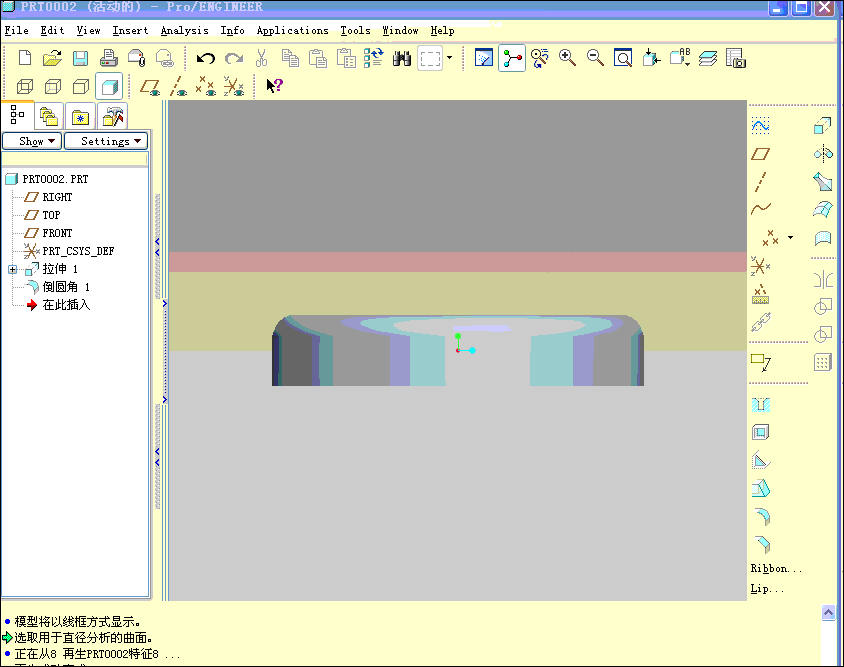Select the Draft tool icon

click(x=761, y=488)
